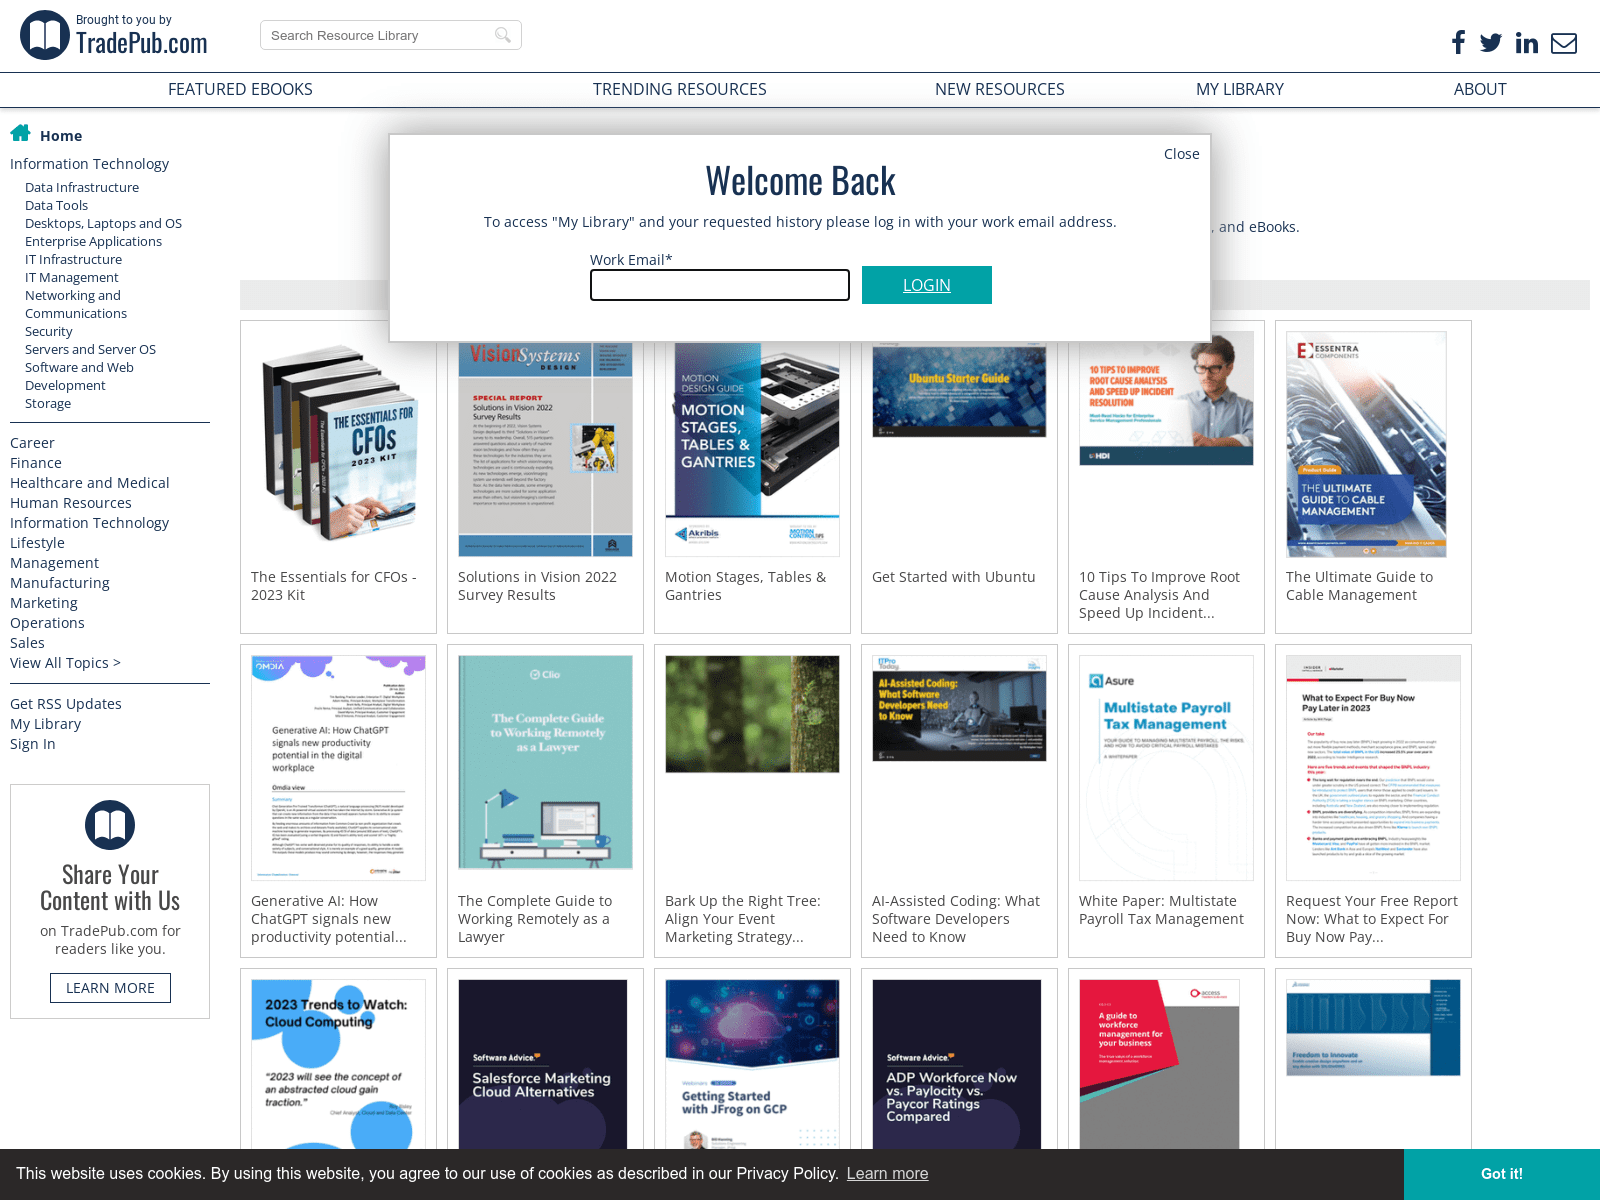Open Generative AI ChatGPT report thumbnail
The height and width of the screenshot is (1200, 1600).
tap(338, 768)
